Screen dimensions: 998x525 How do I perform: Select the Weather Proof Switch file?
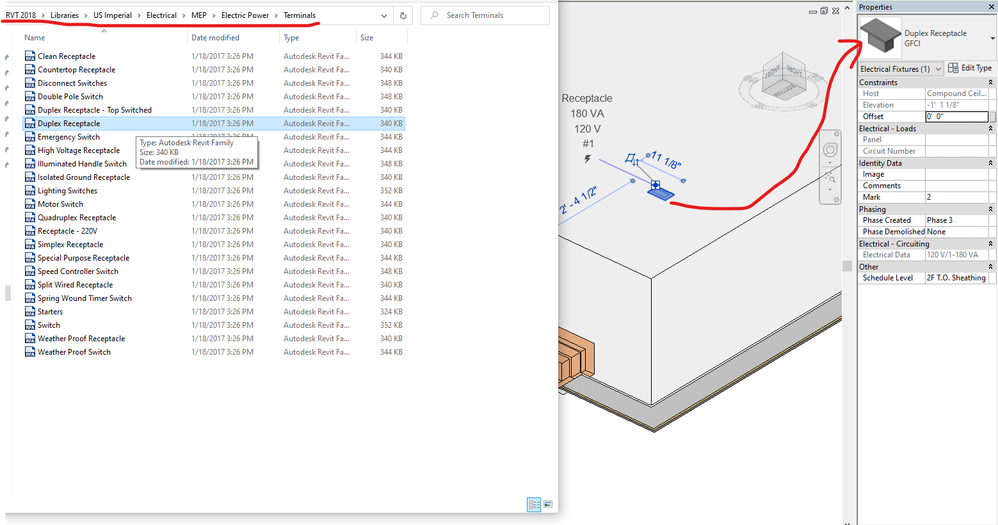point(74,352)
